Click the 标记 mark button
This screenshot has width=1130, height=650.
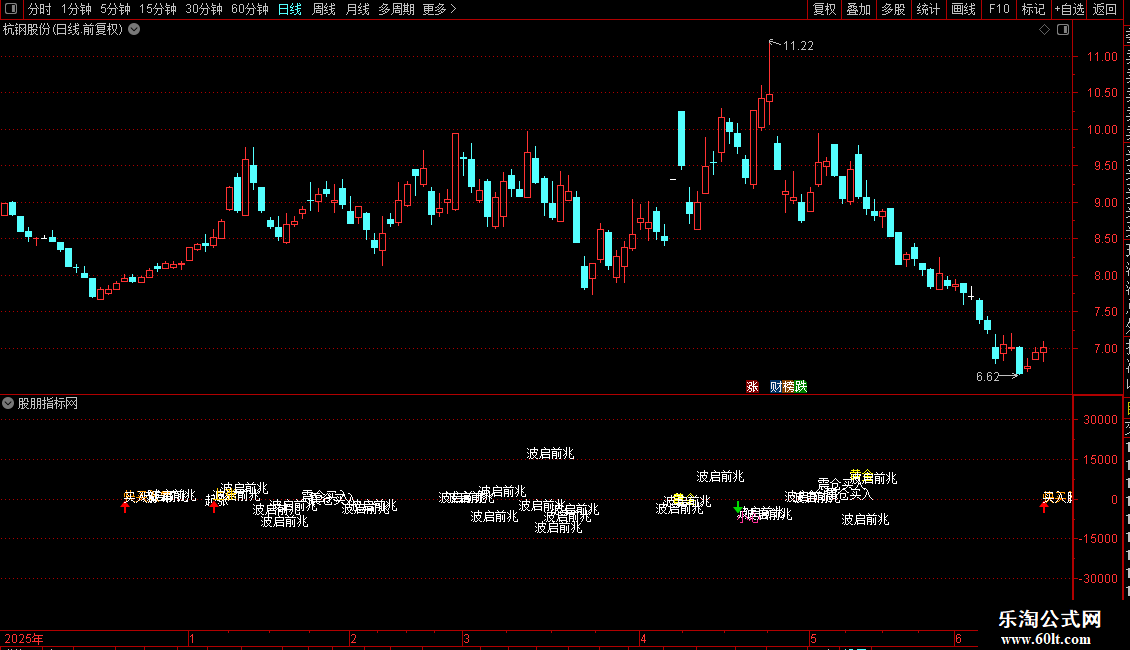tap(1033, 9)
